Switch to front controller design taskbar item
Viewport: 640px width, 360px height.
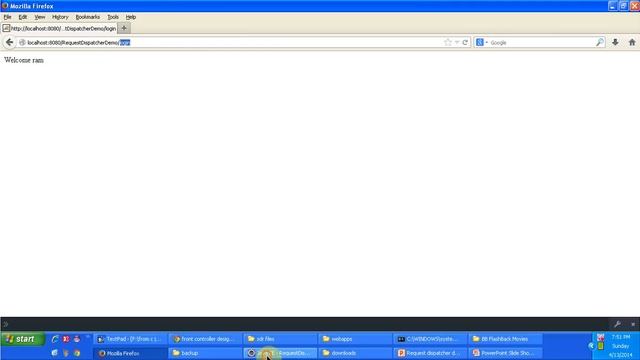click(205, 339)
